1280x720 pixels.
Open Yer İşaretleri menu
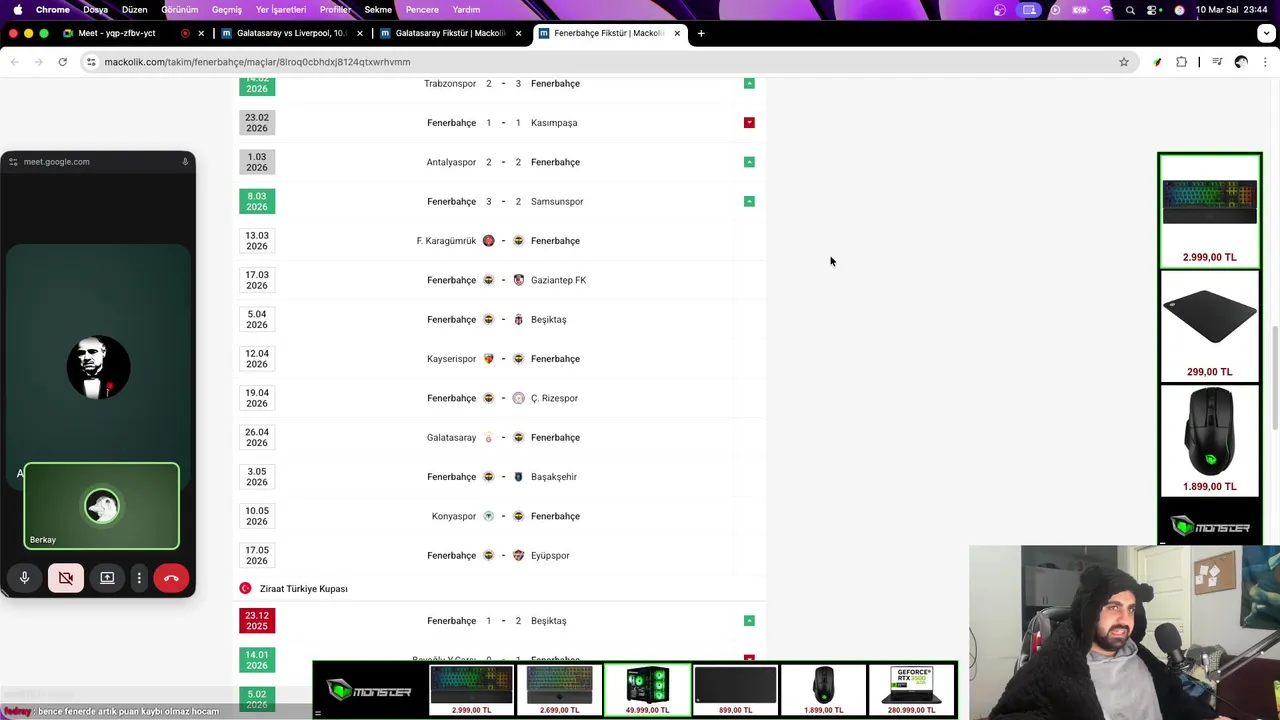pos(281,9)
